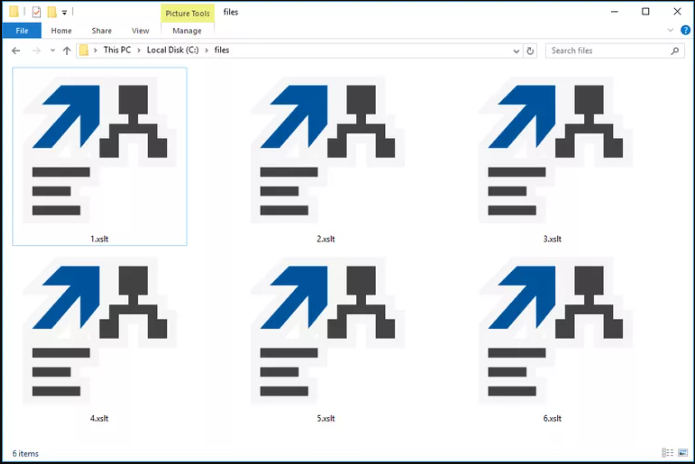Click files in the address breadcrumb
This screenshot has width=695, height=464.
(222, 50)
